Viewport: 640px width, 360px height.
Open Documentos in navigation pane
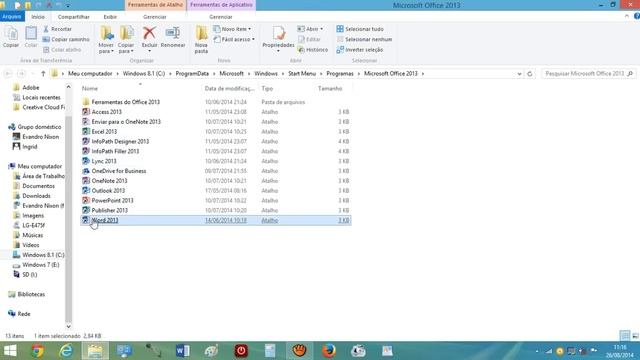coord(38,186)
